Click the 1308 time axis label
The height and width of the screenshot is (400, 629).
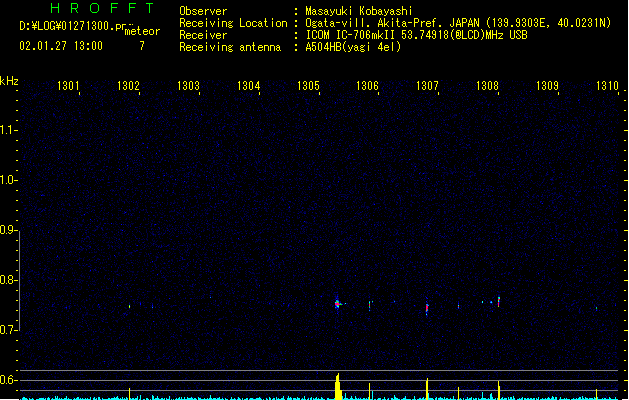(x=487, y=85)
